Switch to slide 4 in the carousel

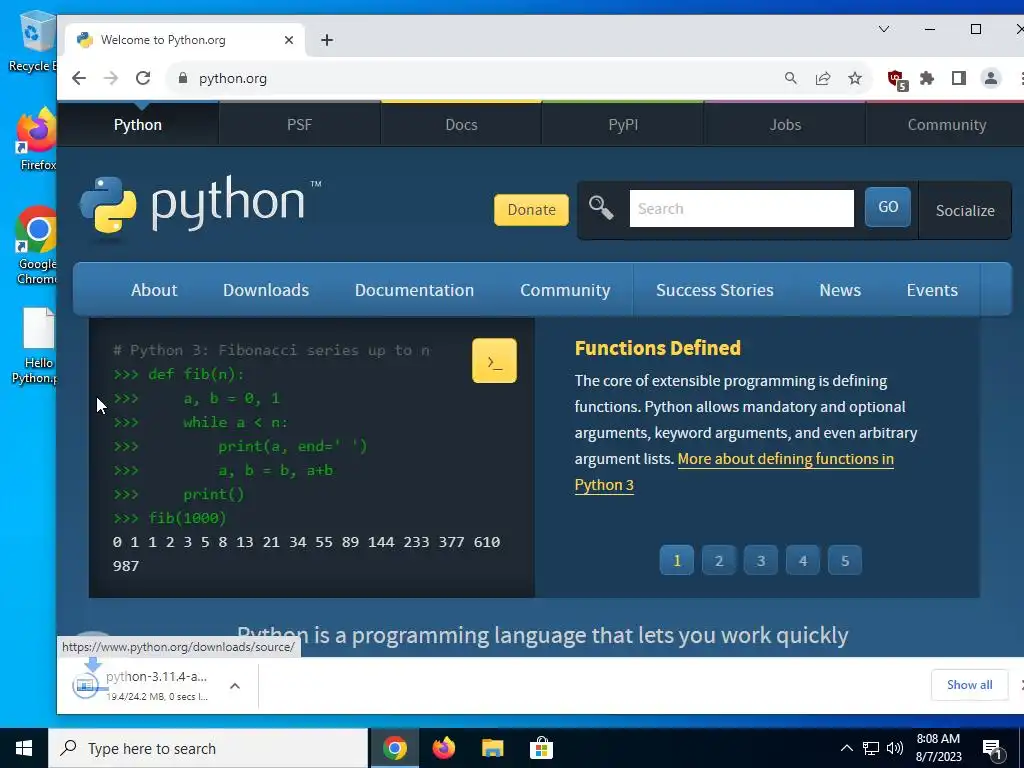803,560
